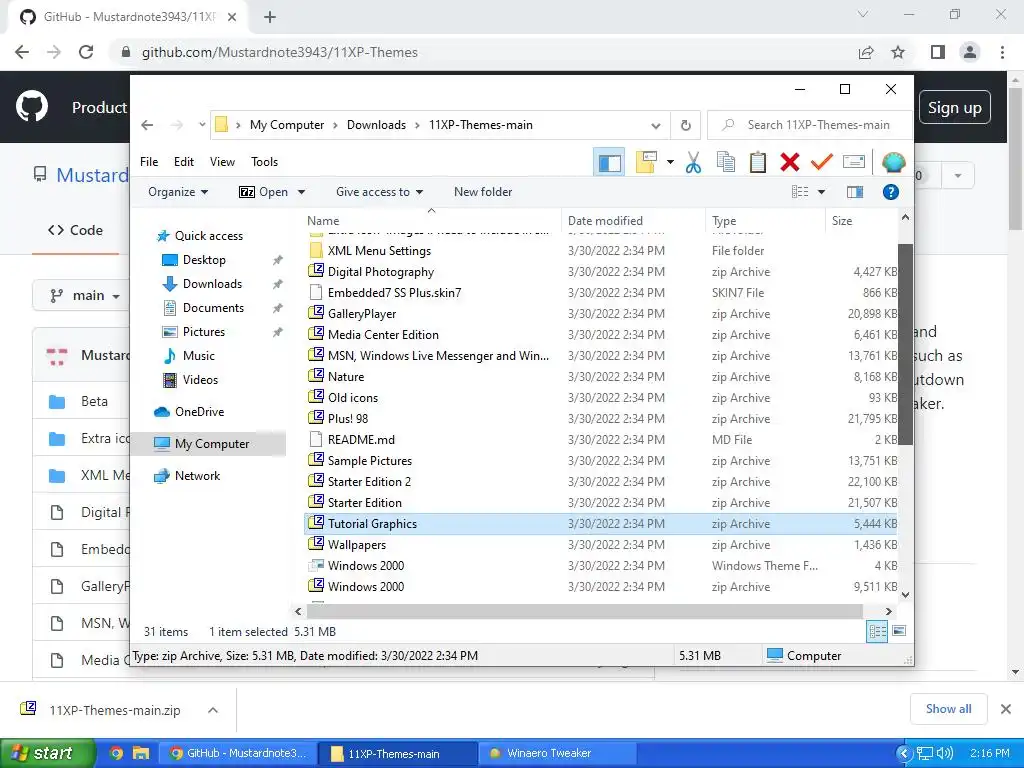This screenshot has height=768, width=1024.
Task: Click the orange checkmark Properties icon
Action: (822, 162)
